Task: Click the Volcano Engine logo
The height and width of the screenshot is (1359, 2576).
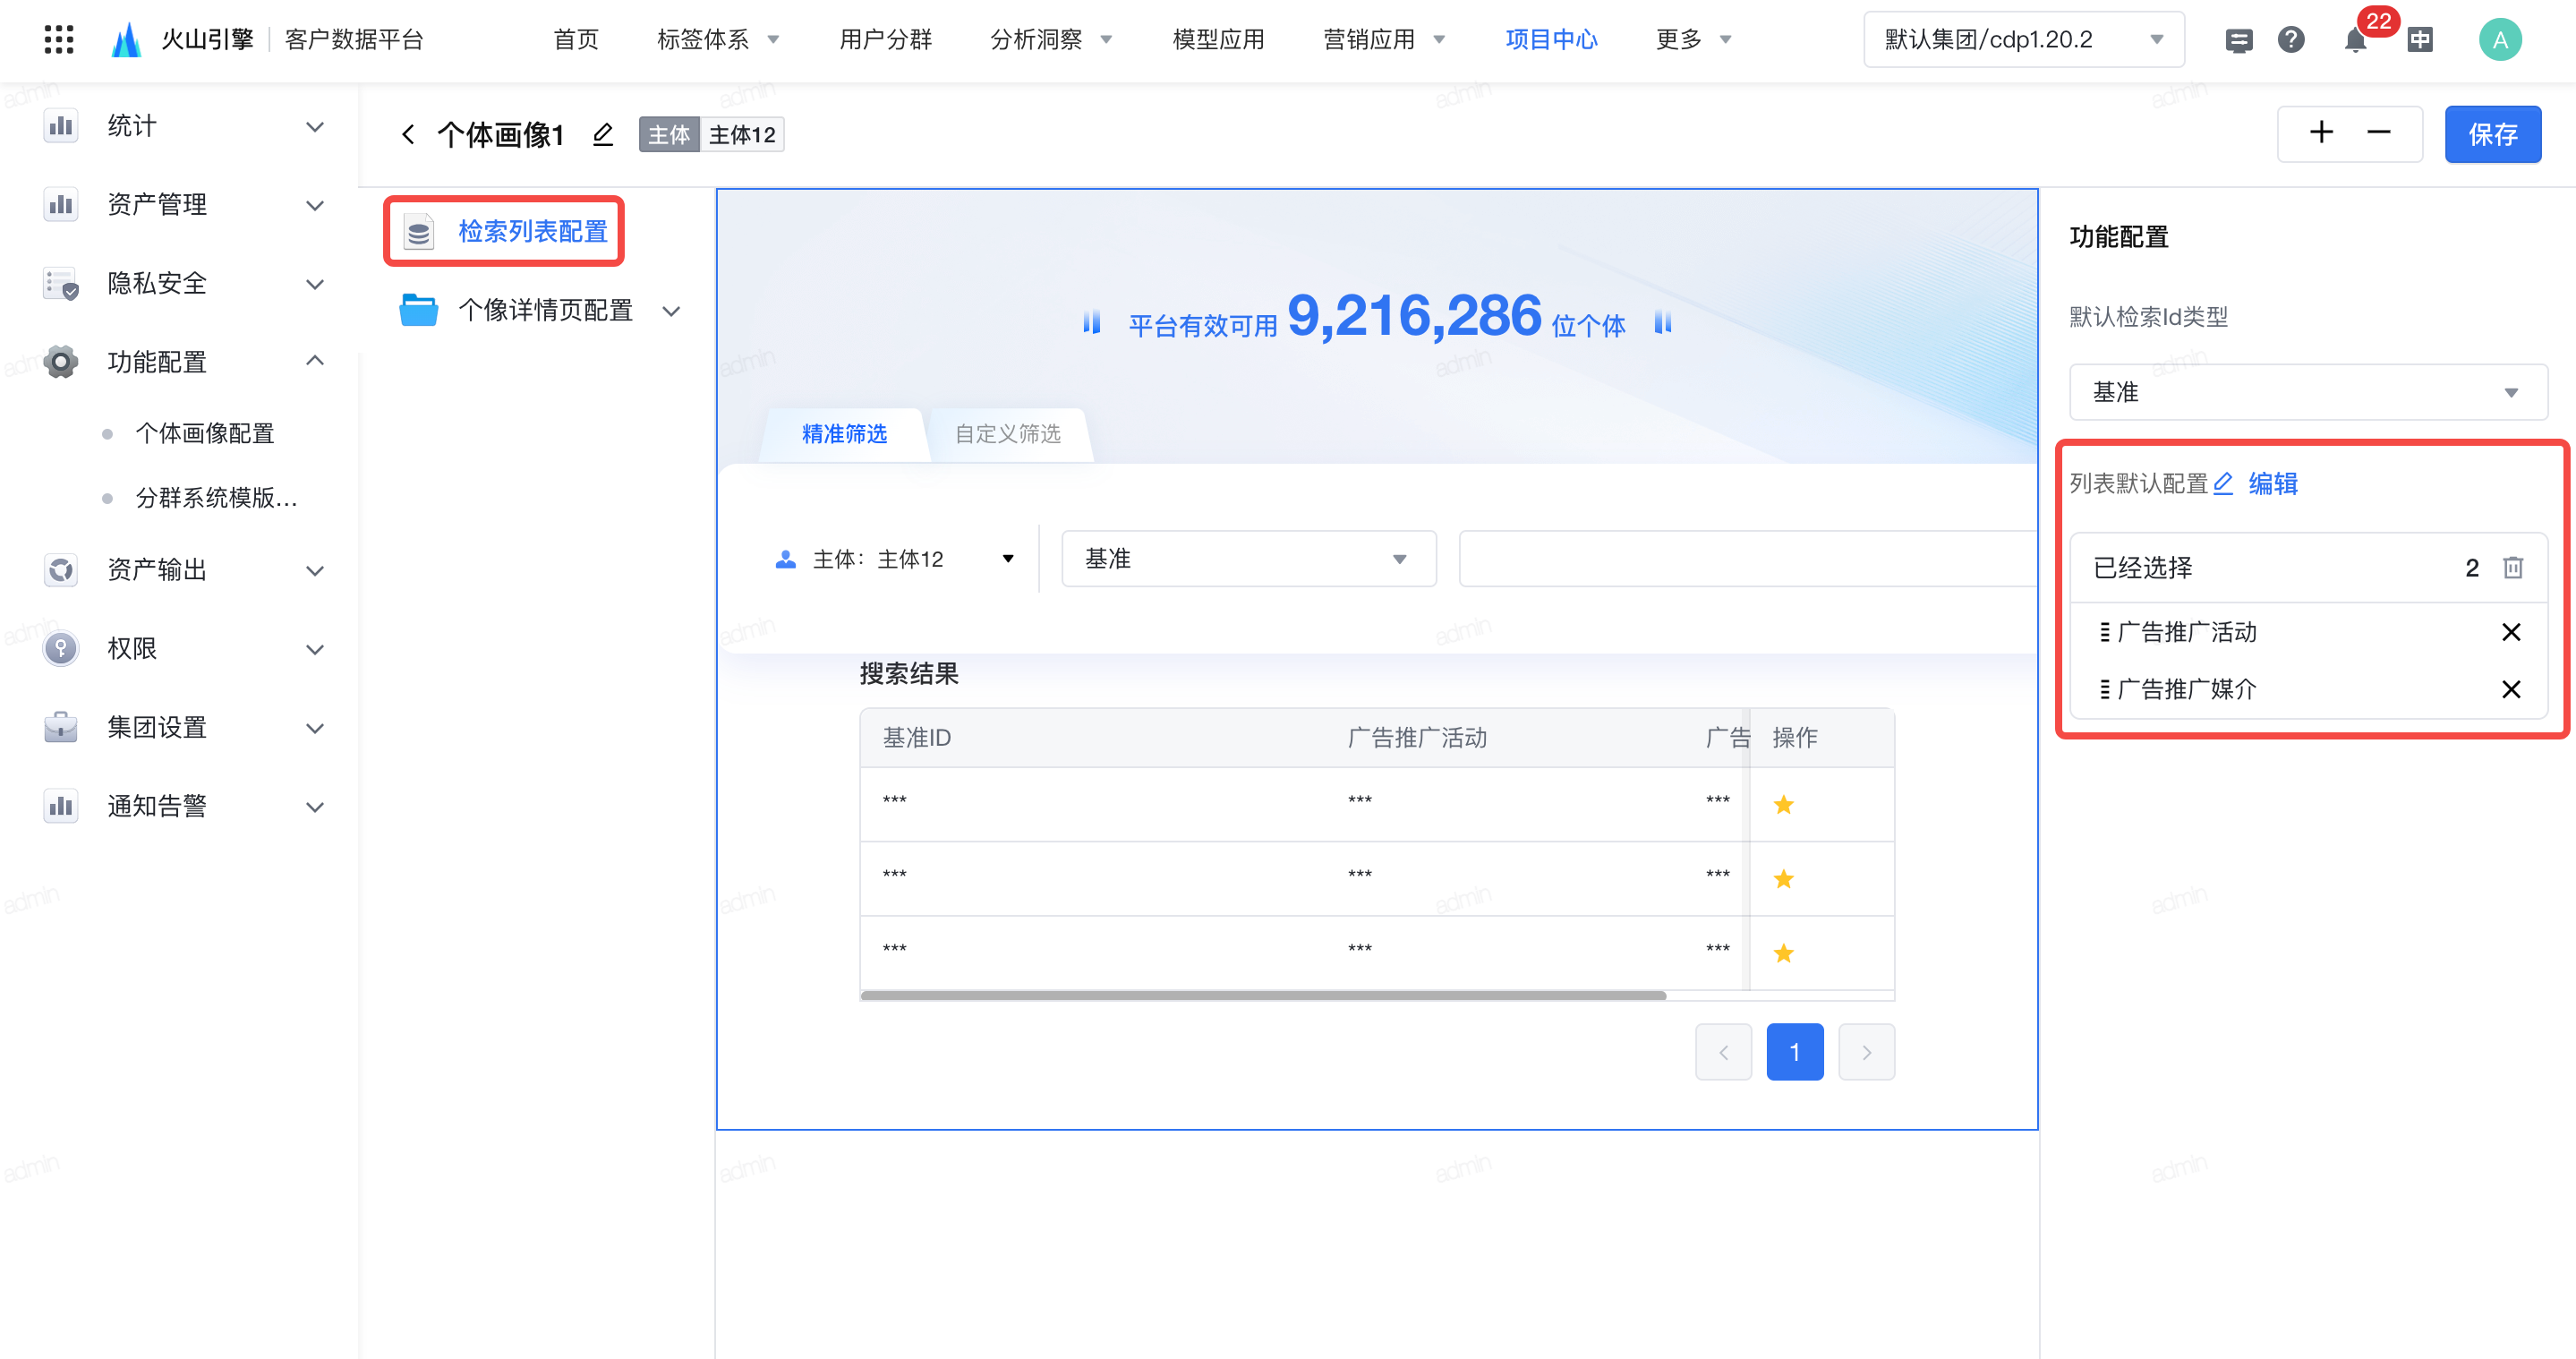Action: point(126,40)
